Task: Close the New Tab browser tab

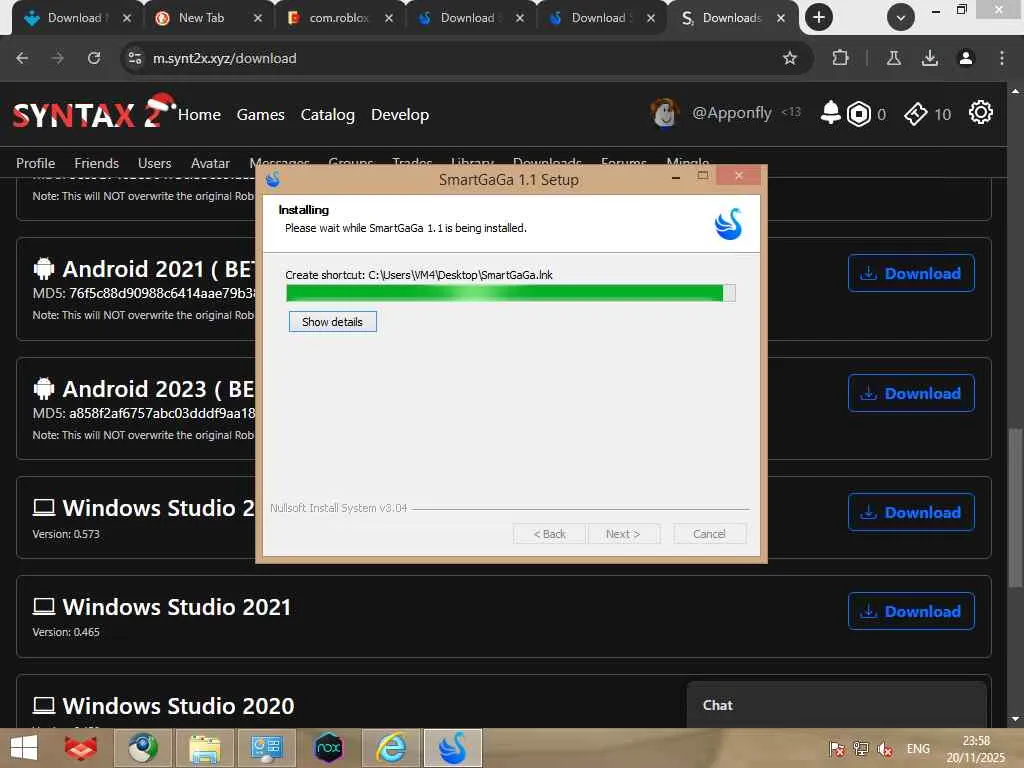Action: tap(257, 18)
